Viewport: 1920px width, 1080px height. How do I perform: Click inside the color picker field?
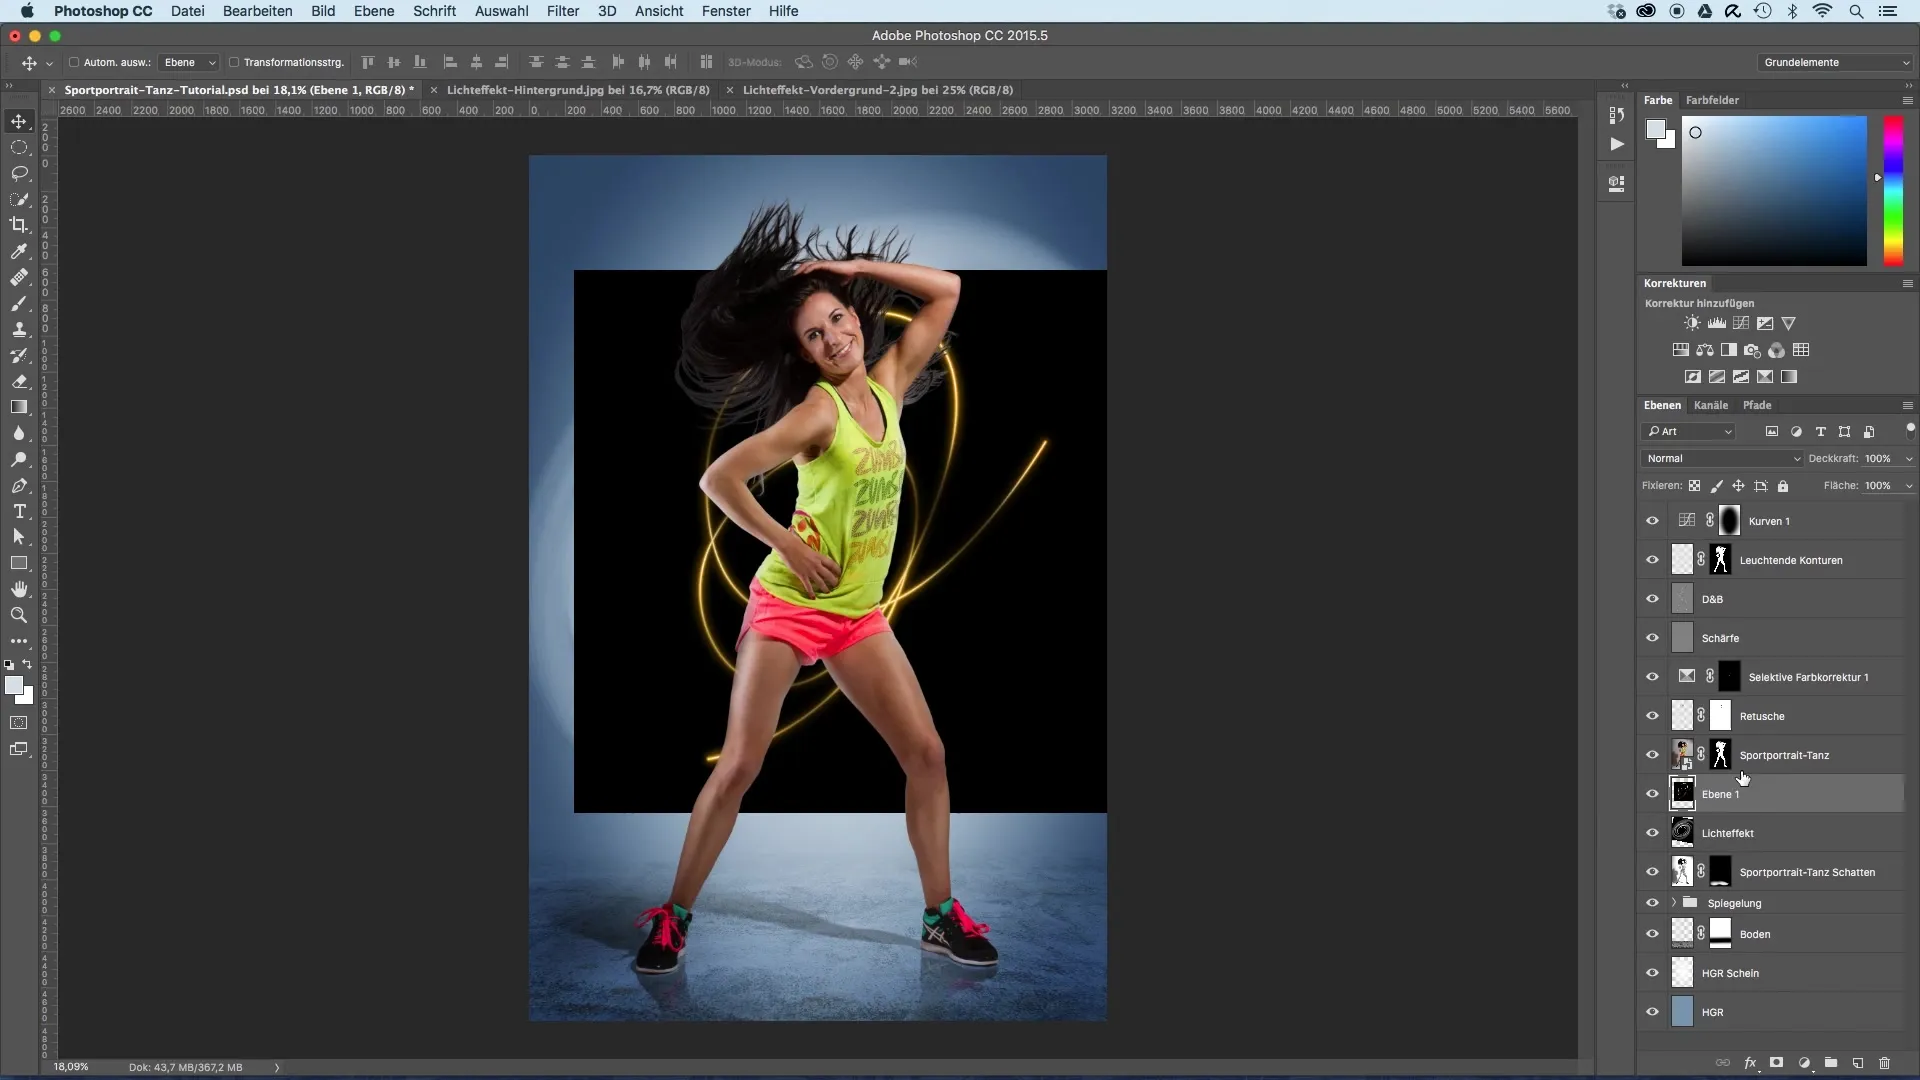[x=1774, y=191]
